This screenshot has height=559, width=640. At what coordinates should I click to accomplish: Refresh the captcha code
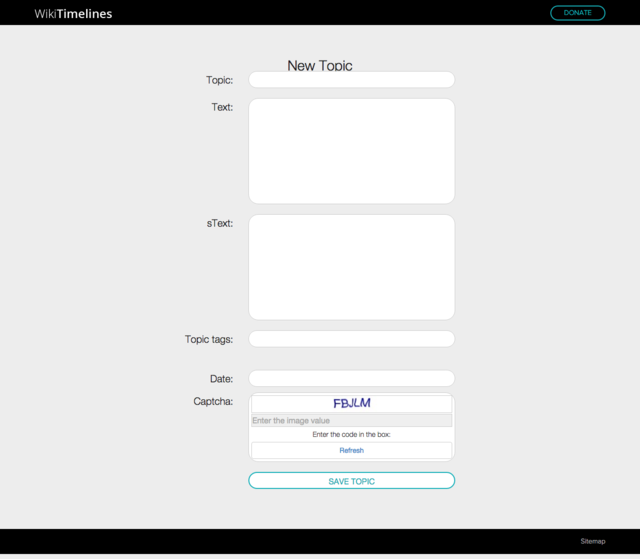[351, 451]
